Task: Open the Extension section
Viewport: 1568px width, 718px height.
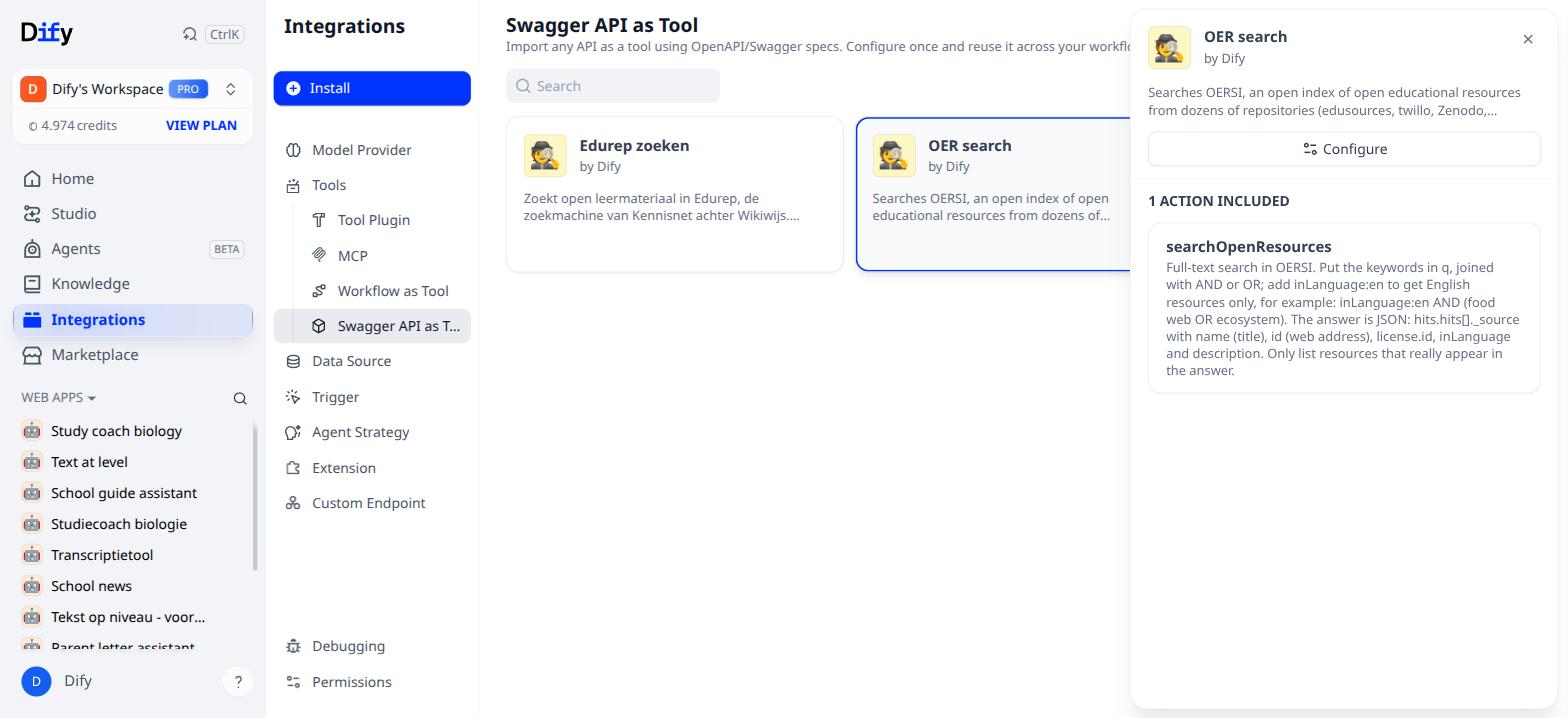Action: pyautogui.click(x=372, y=468)
